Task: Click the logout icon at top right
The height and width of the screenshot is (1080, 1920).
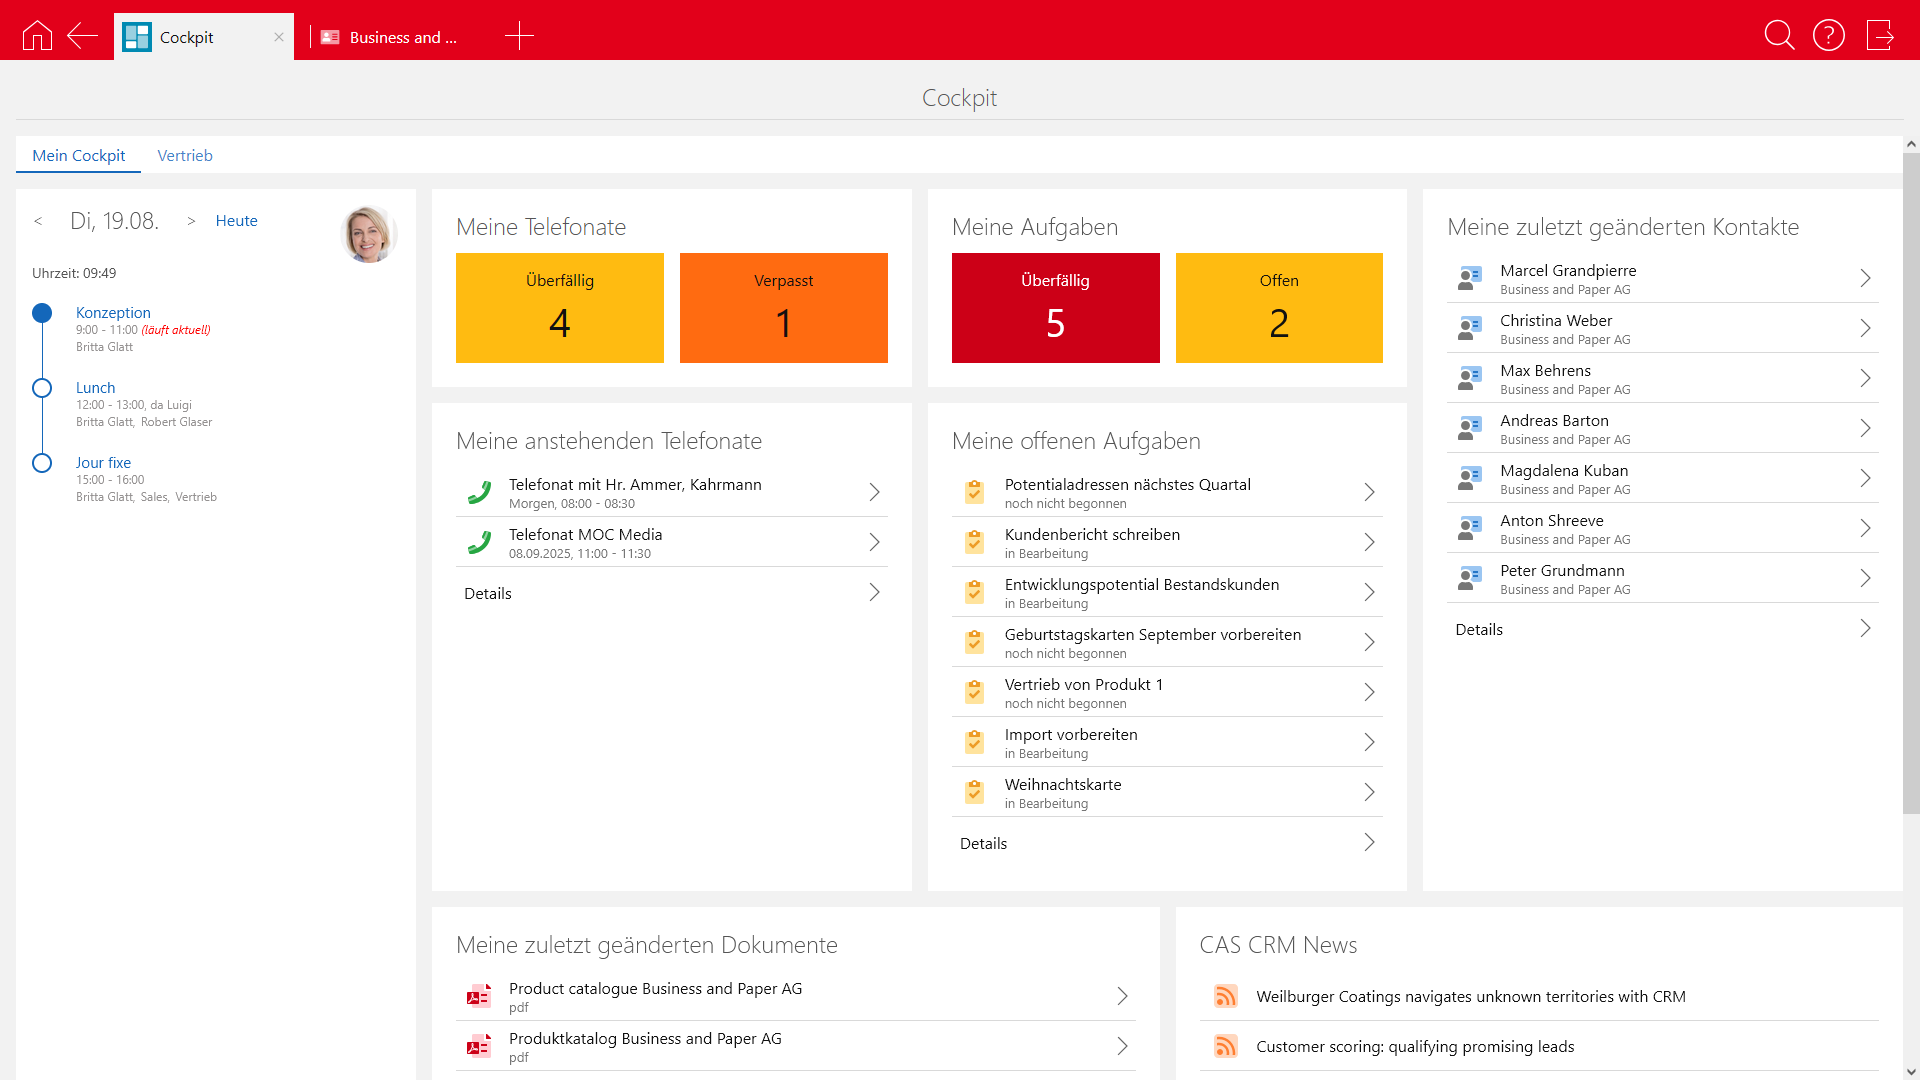Action: point(1880,36)
